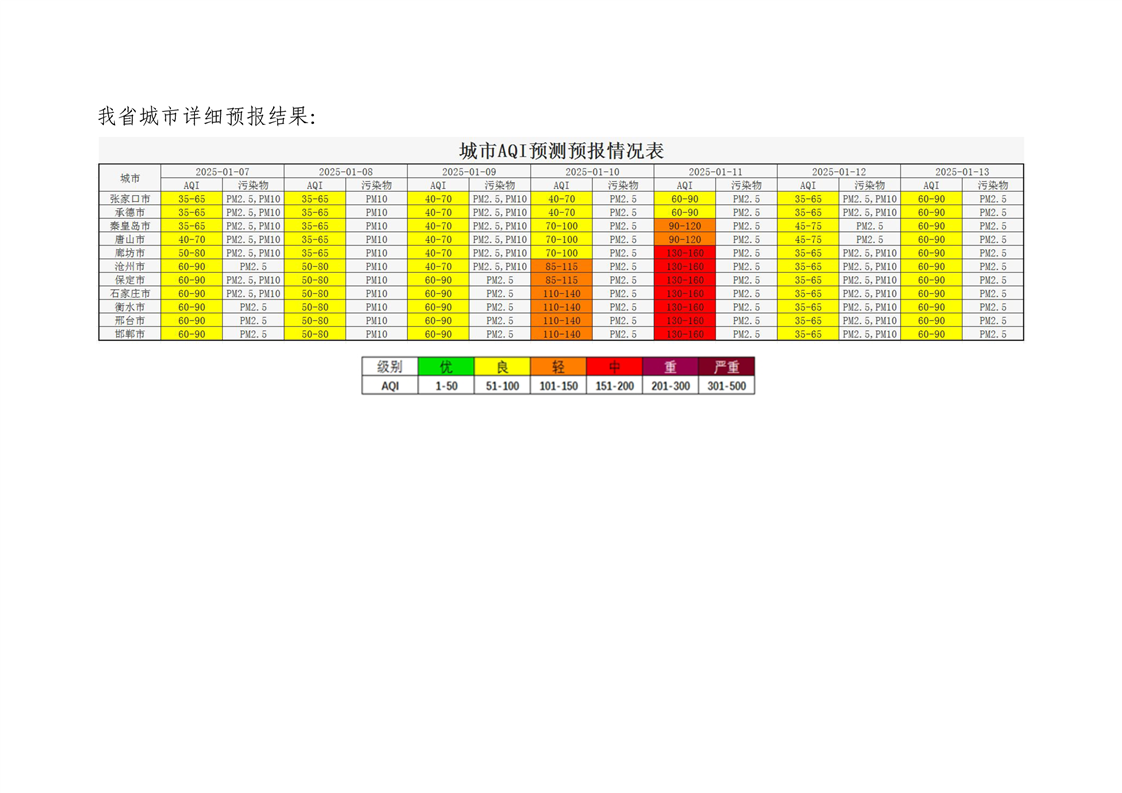Click the 我省城市详细预报结果 heading text
Screen dimensions: 1122x793
(x=207, y=117)
